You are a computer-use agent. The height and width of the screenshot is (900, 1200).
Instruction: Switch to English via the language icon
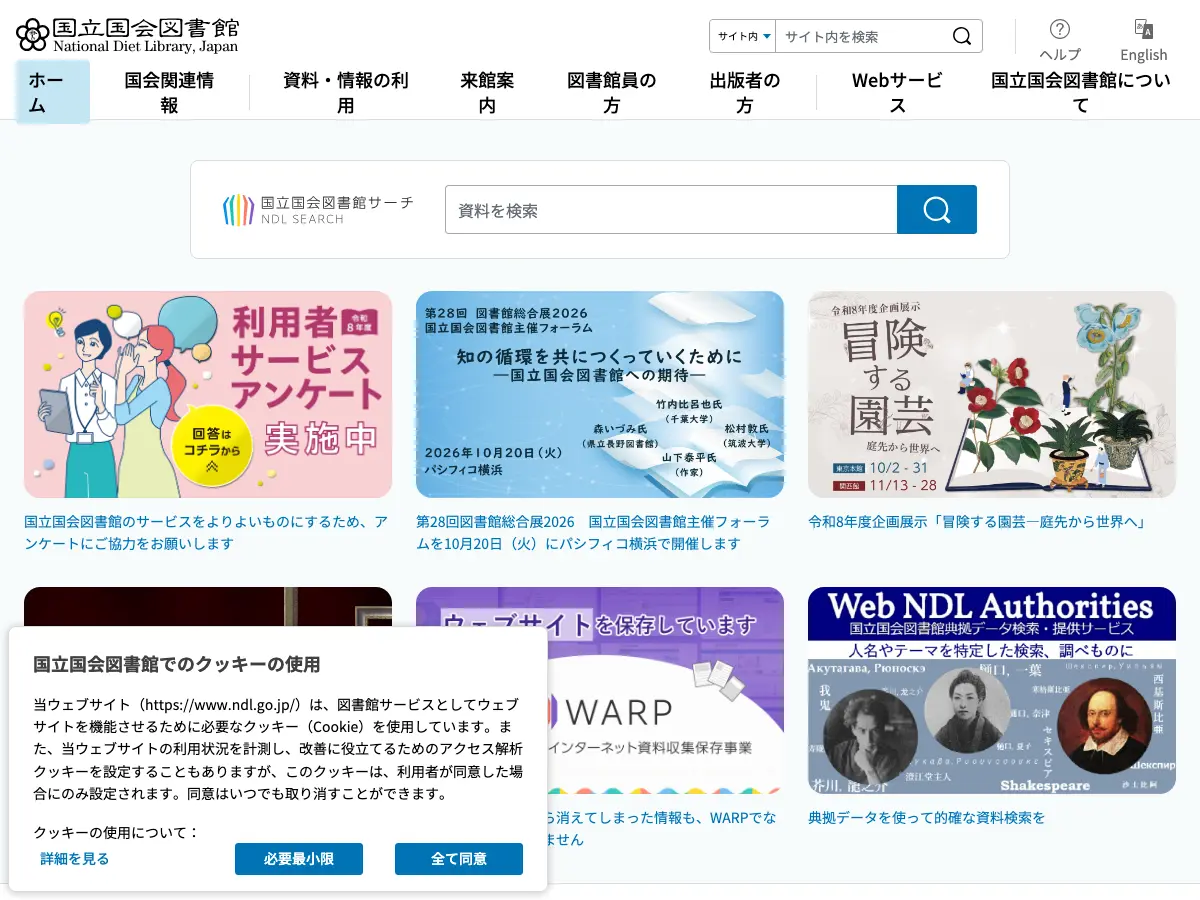1144,28
